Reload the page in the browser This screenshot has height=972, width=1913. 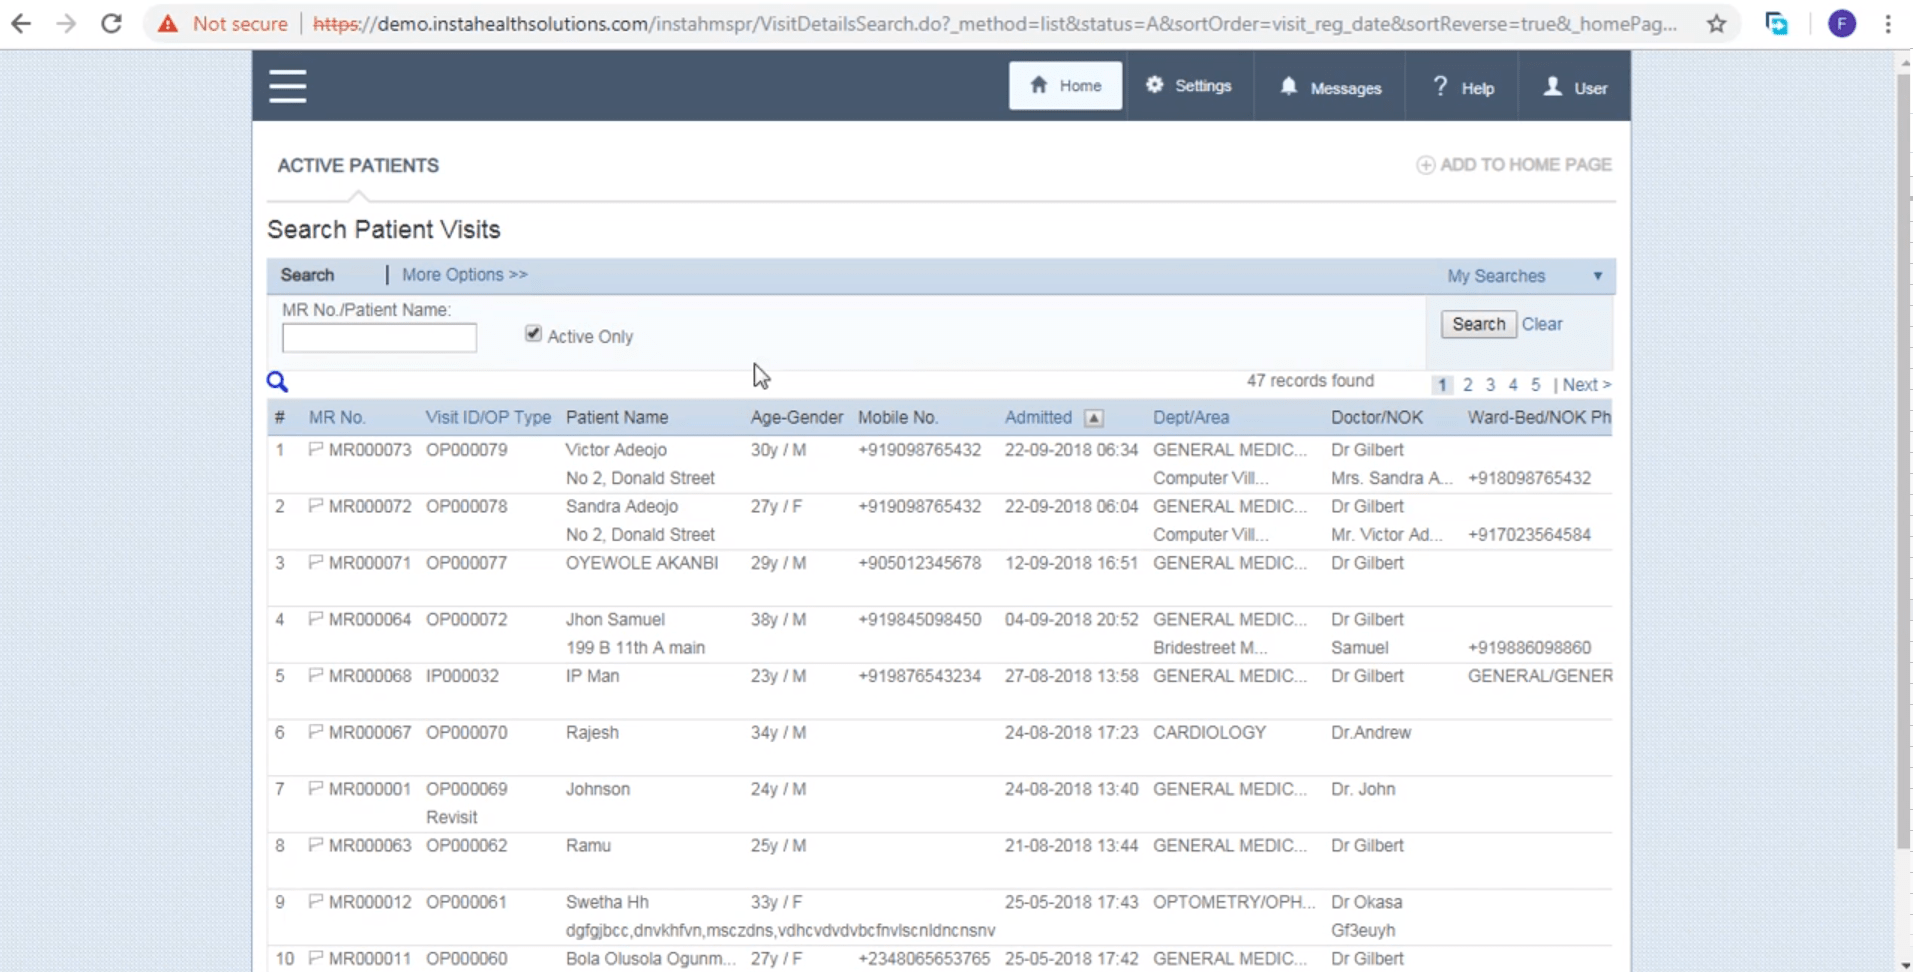(x=111, y=24)
